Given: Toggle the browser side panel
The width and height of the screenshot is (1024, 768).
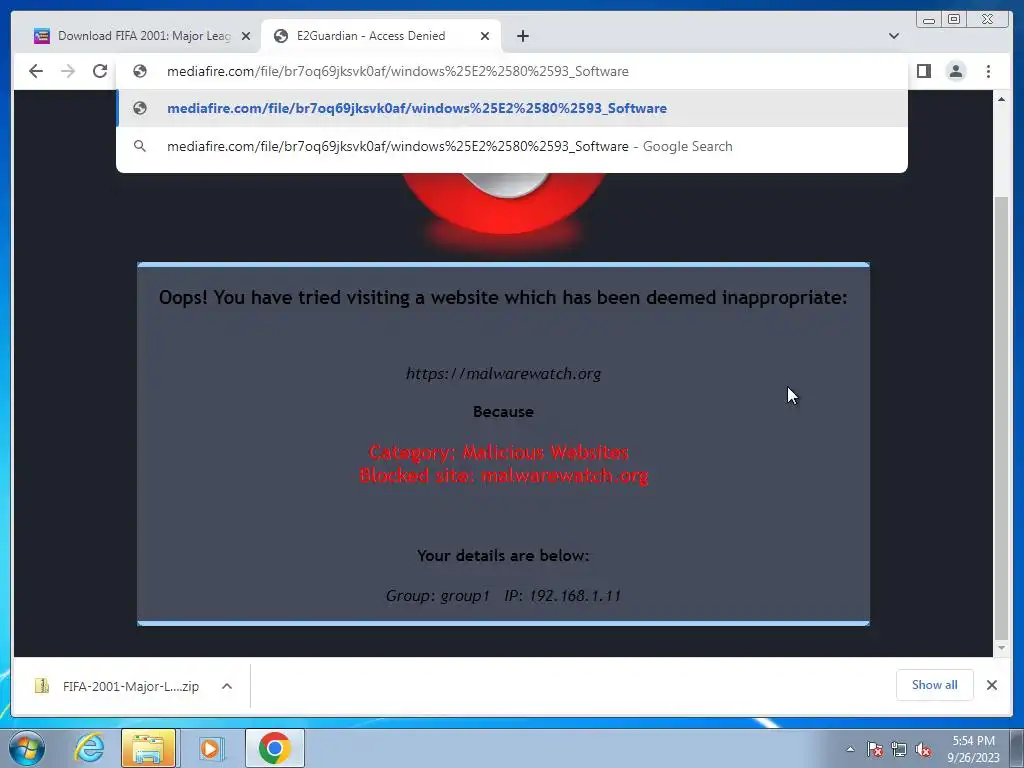Looking at the screenshot, I should coord(924,71).
